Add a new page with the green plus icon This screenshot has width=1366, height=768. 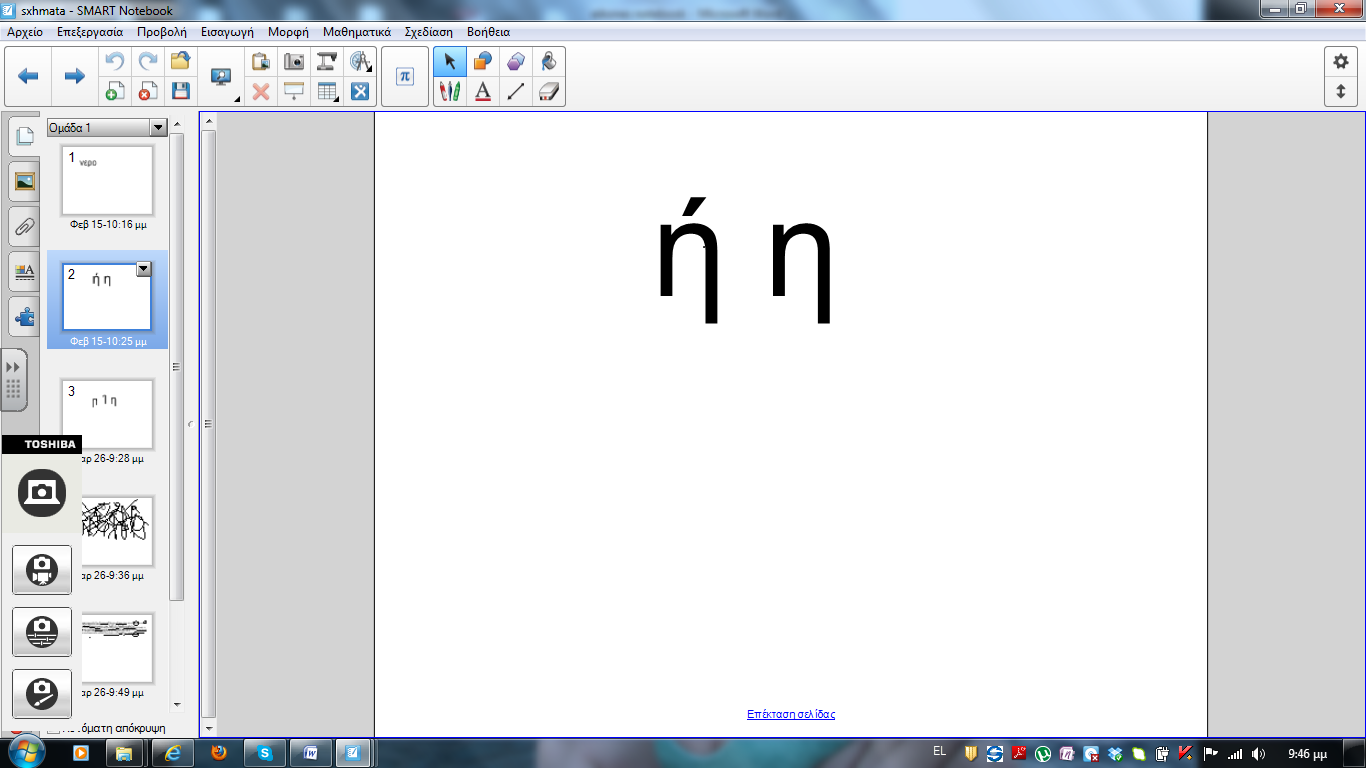114,91
